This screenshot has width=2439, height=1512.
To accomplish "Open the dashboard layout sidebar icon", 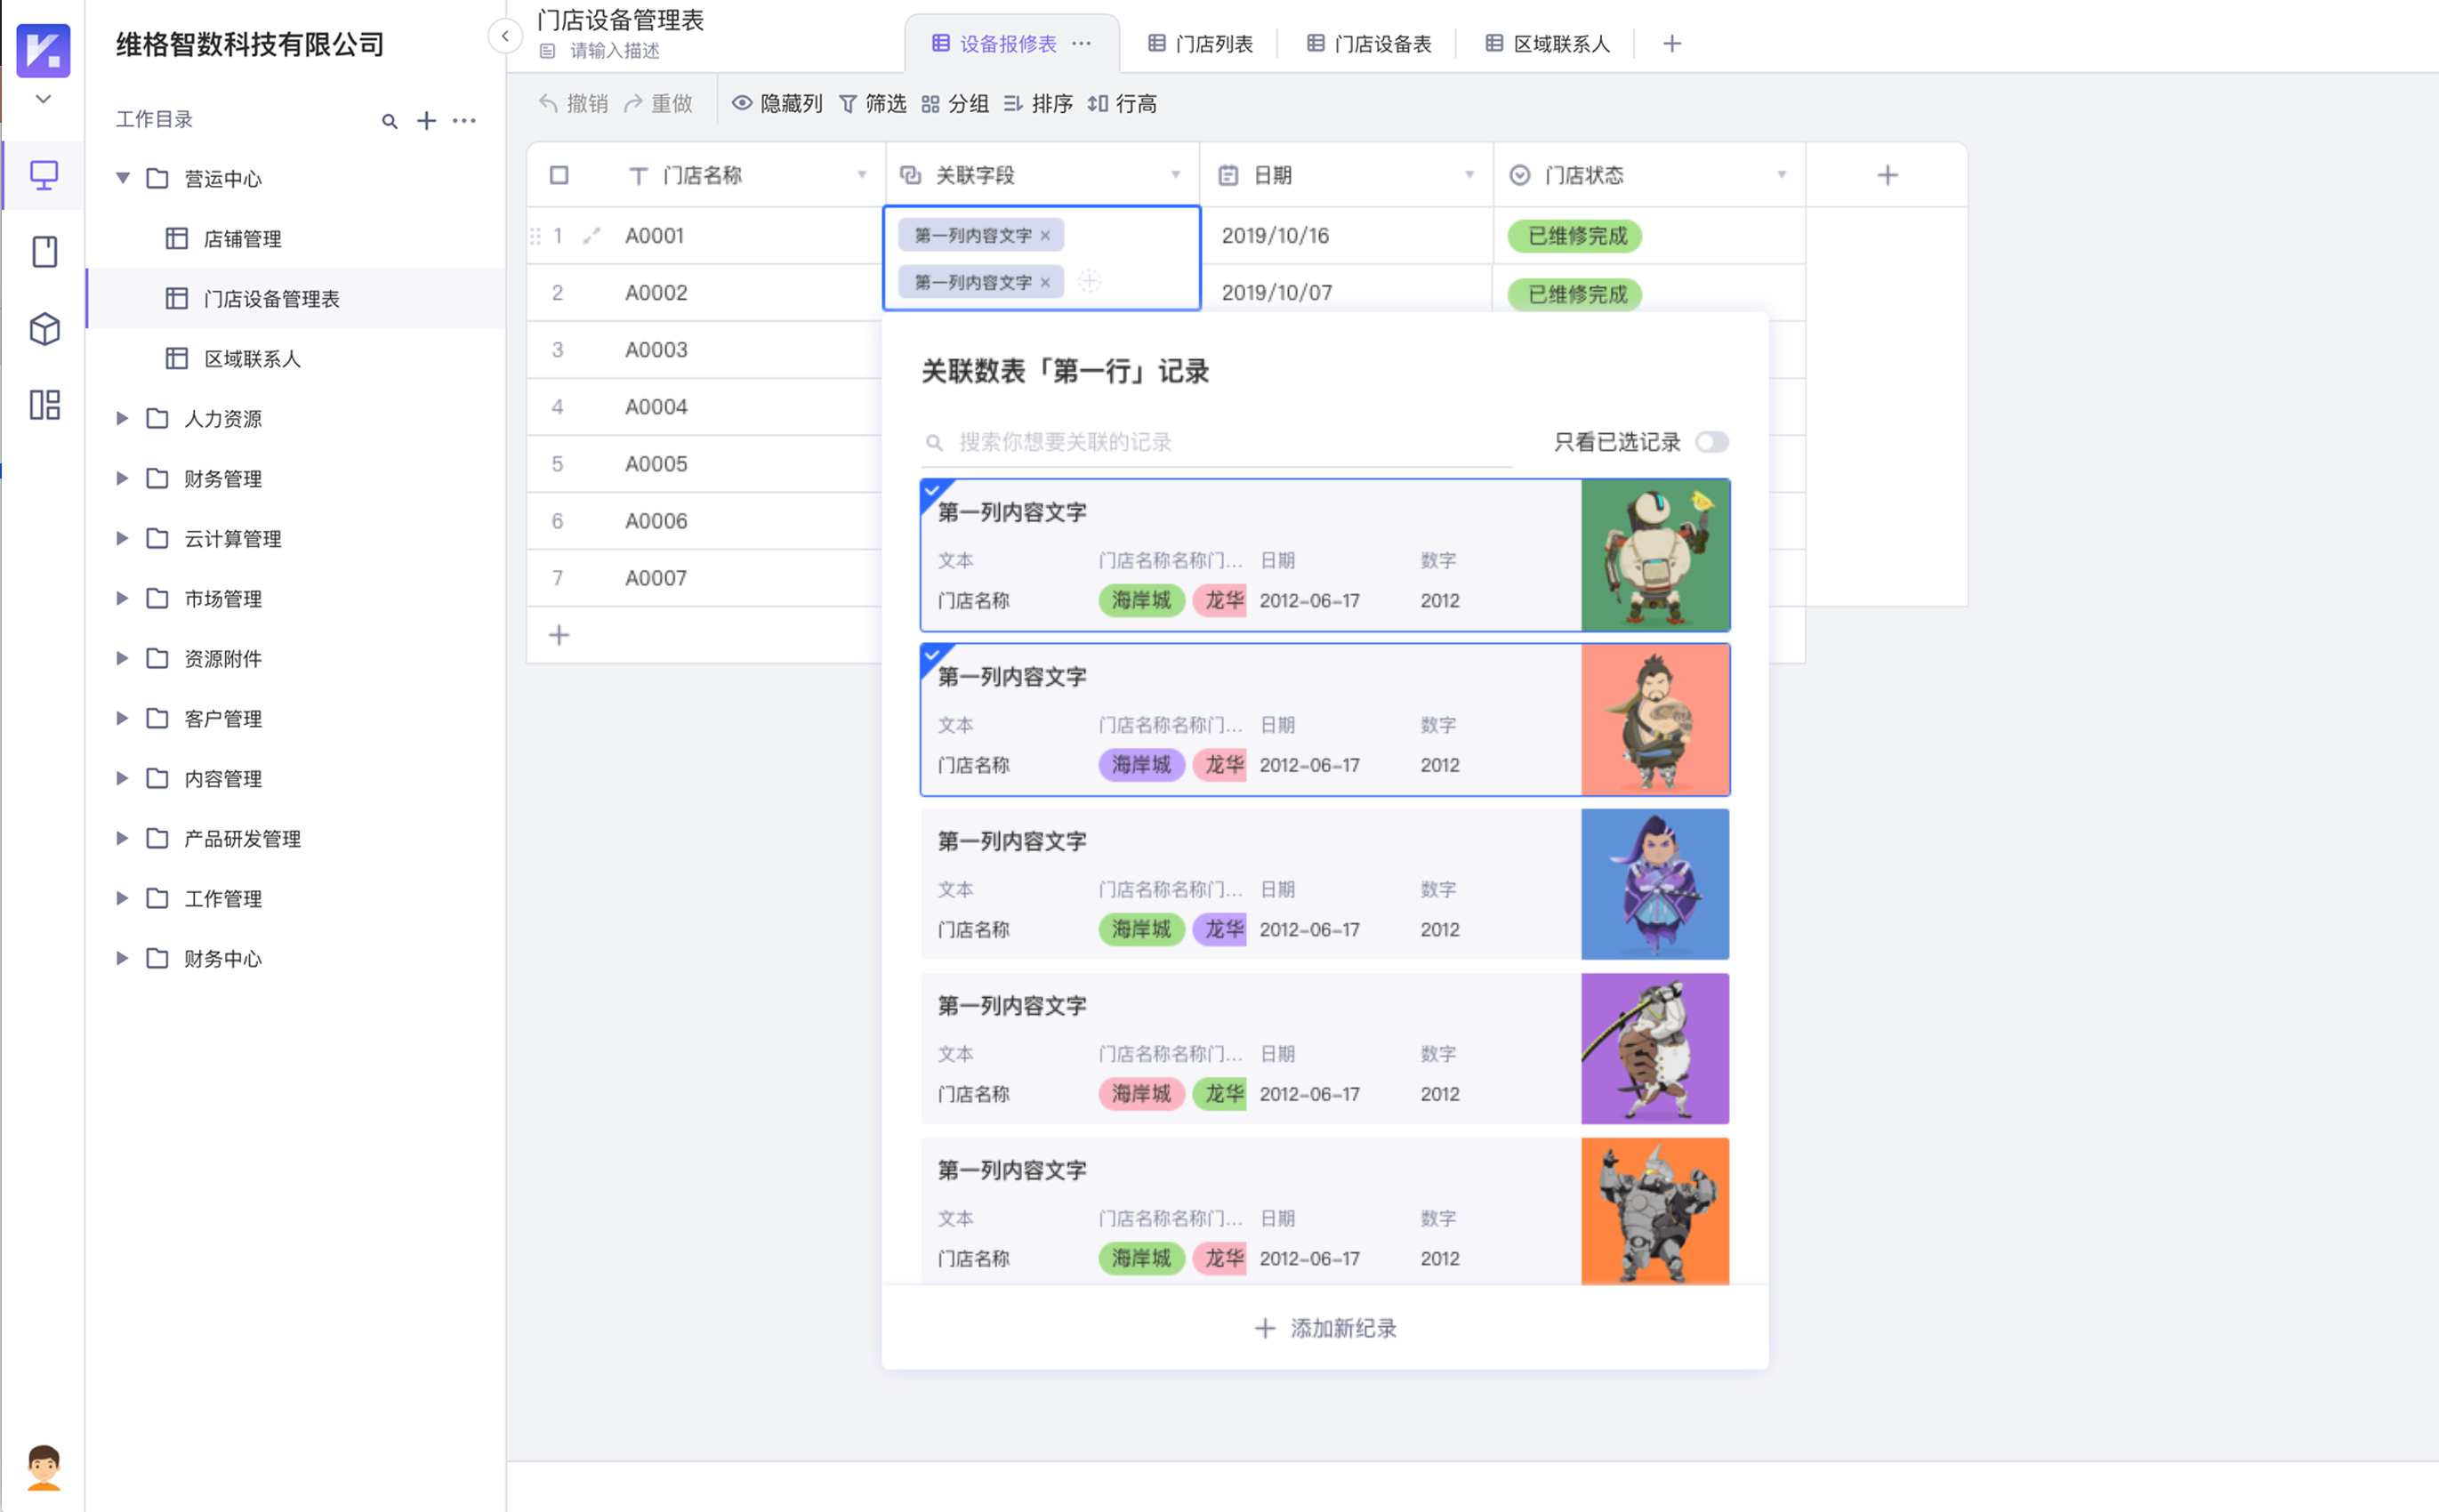I will (44, 405).
